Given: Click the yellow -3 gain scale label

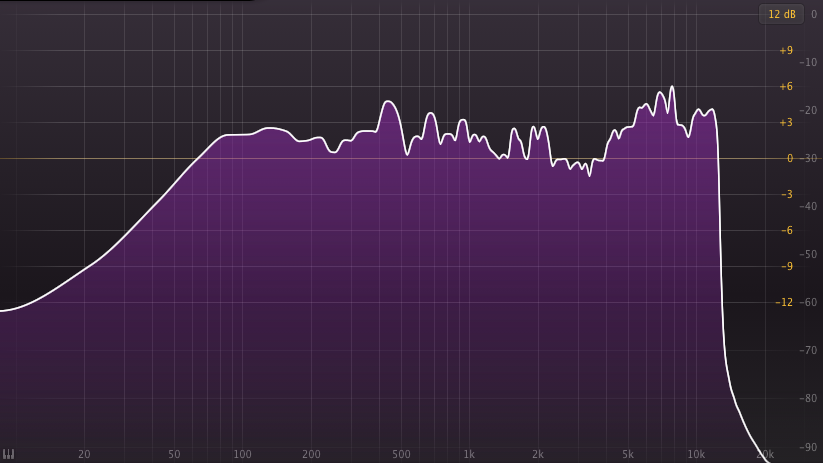Looking at the screenshot, I should pos(786,195).
